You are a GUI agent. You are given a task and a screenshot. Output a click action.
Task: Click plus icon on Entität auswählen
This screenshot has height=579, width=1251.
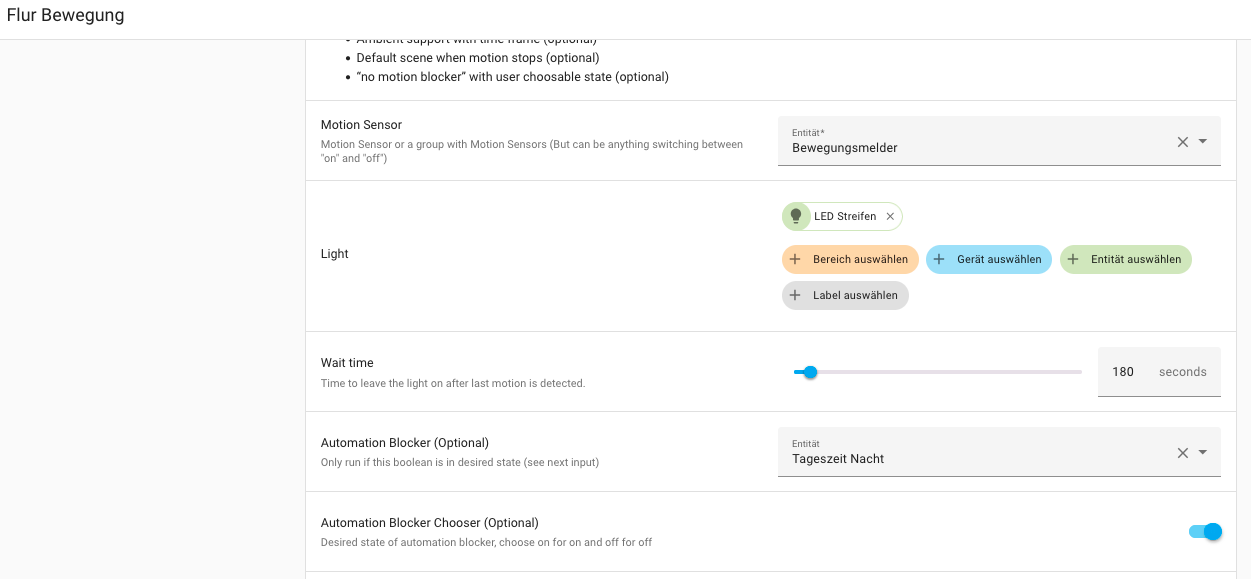[1073, 259]
